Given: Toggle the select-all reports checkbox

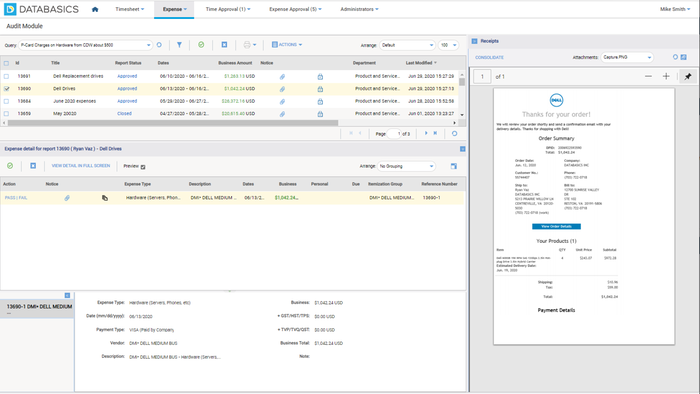Looking at the screenshot, I should (x=6, y=63).
